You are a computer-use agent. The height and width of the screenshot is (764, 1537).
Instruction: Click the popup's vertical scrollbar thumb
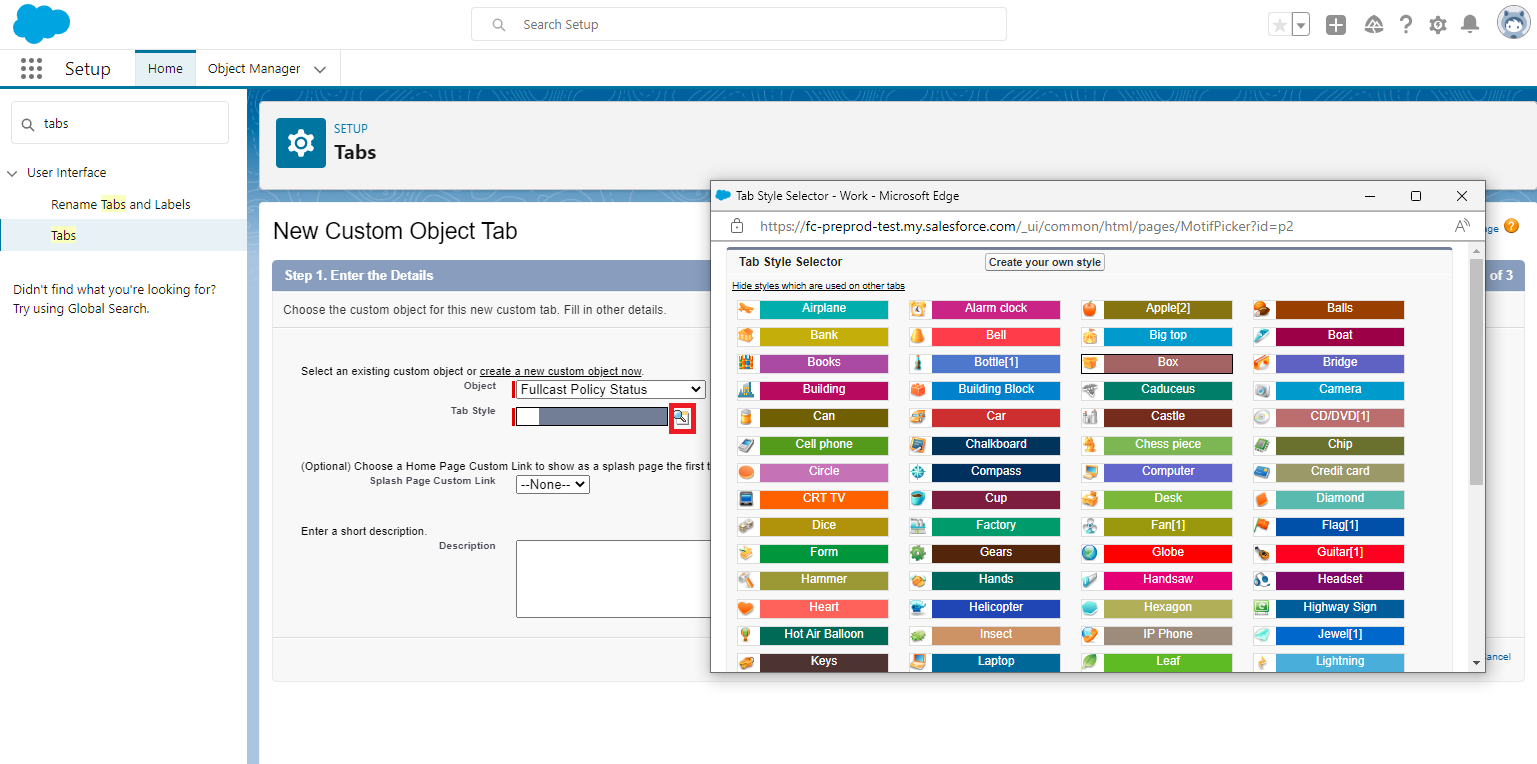point(1477,372)
